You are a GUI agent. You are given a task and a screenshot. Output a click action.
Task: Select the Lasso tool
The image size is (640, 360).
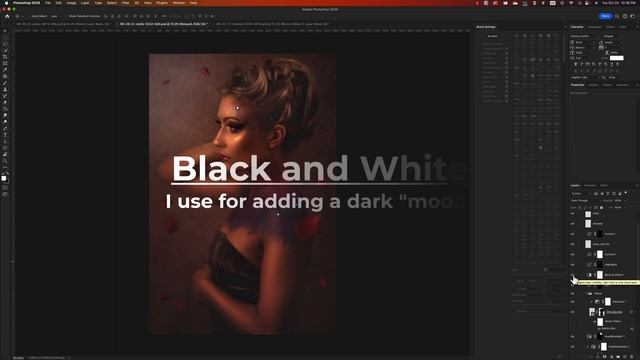(x=5, y=44)
